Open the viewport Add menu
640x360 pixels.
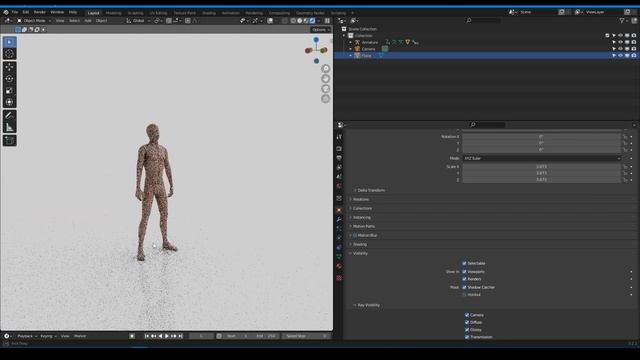(x=88, y=21)
